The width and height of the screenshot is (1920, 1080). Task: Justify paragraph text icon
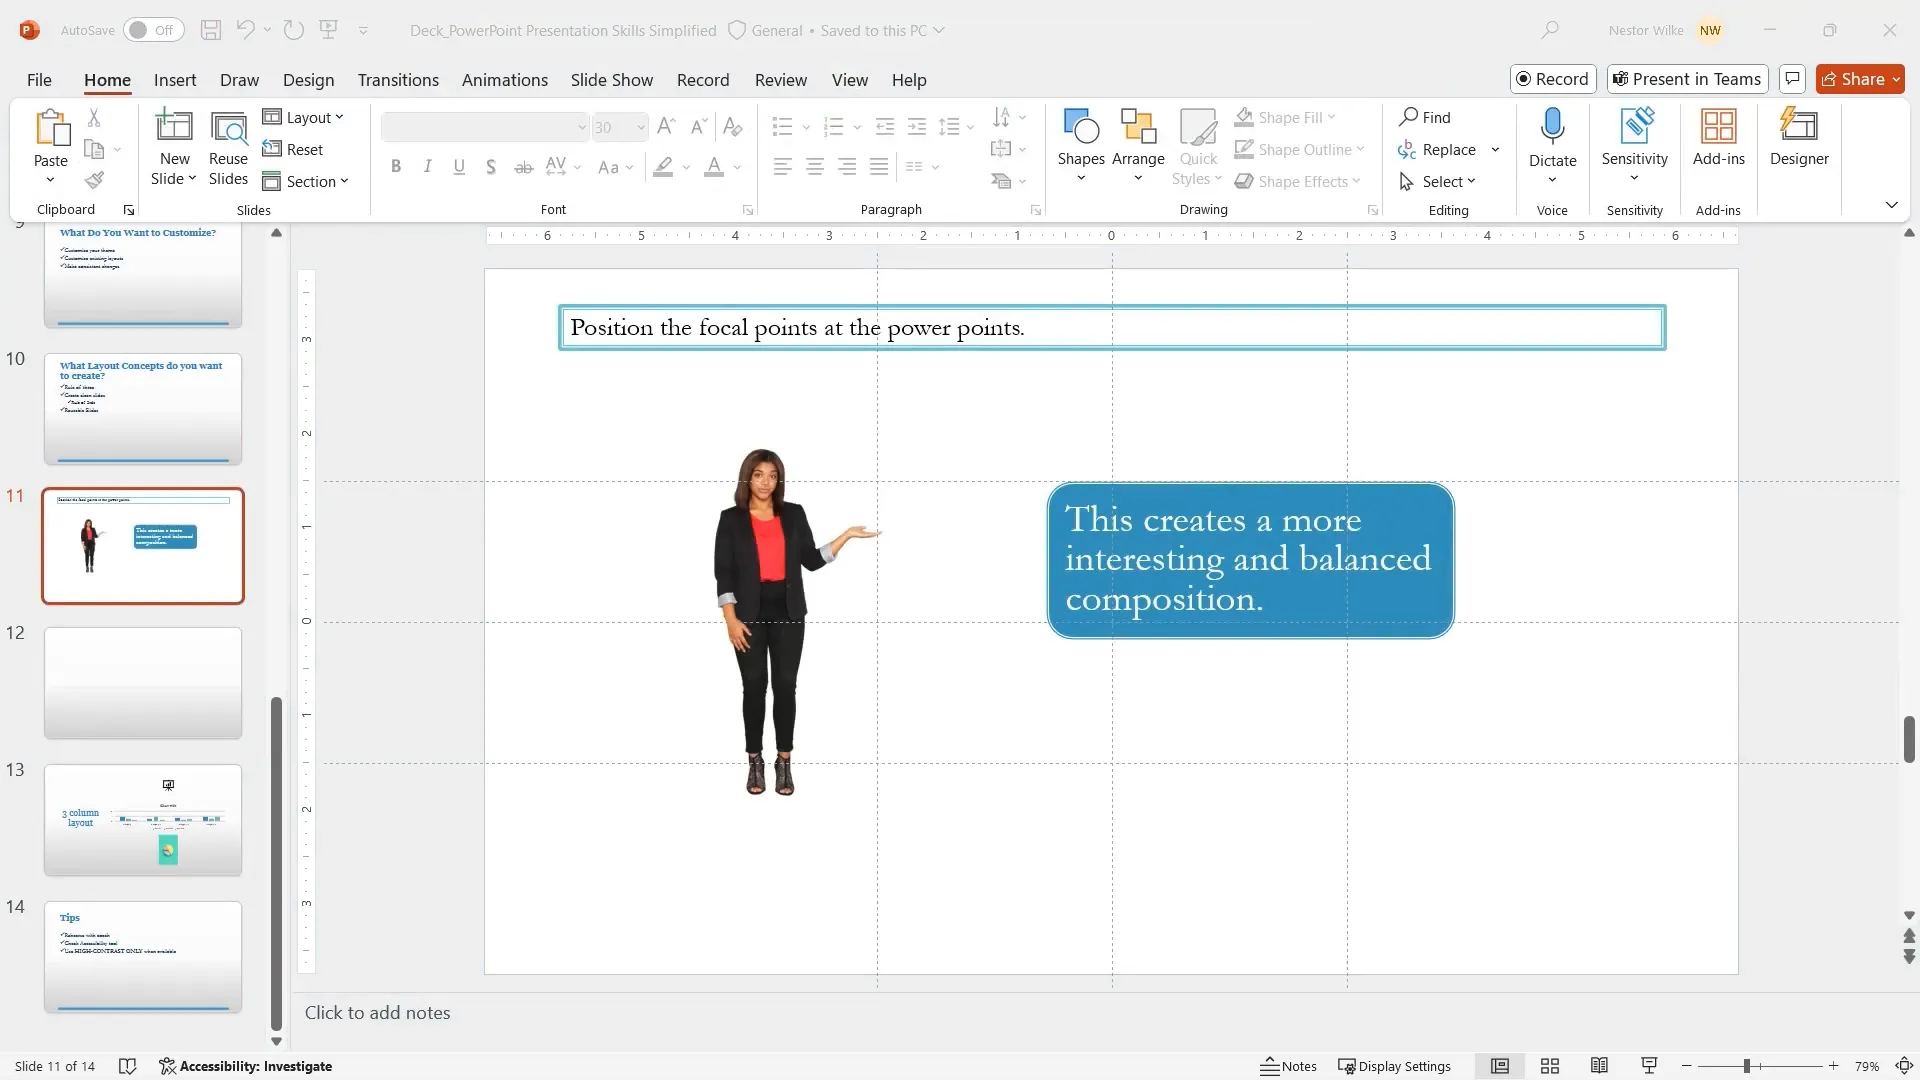pyautogui.click(x=879, y=167)
